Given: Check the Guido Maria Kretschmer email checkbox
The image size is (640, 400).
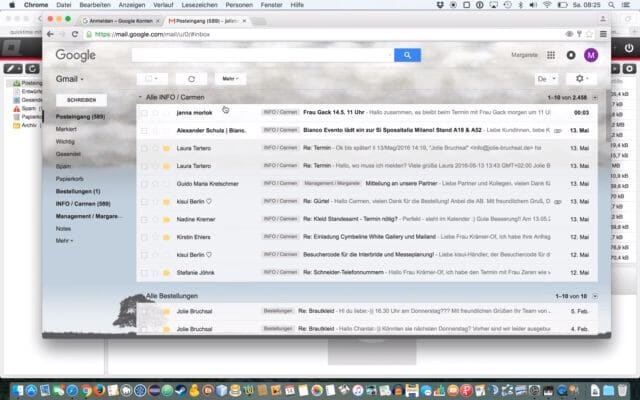Looking at the screenshot, I should (144, 184).
